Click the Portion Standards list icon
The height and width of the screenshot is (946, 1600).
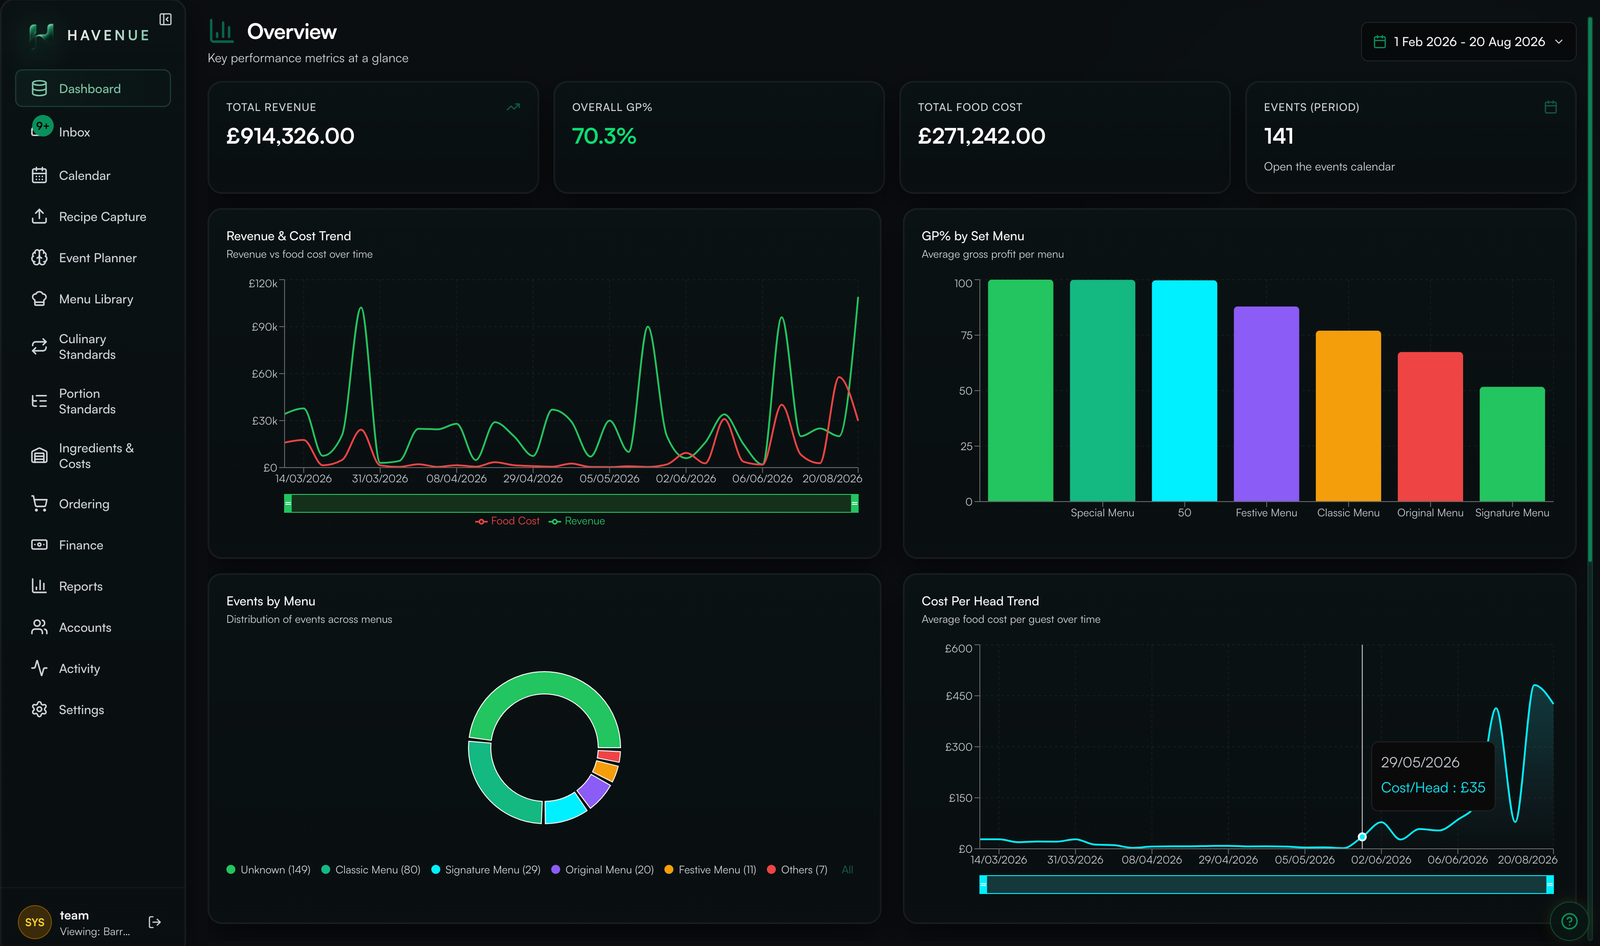pos(39,401)
